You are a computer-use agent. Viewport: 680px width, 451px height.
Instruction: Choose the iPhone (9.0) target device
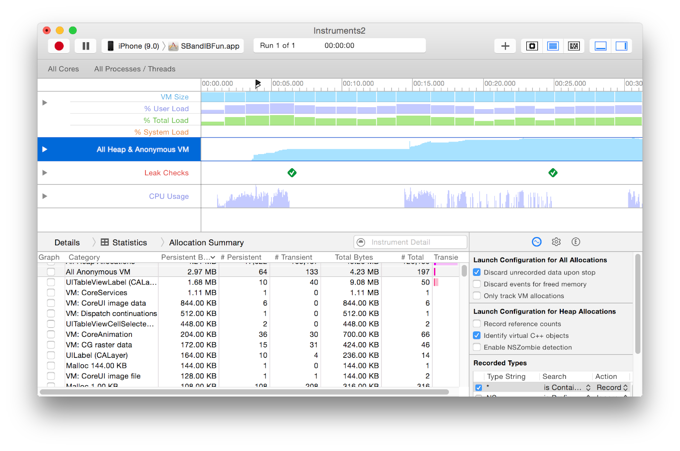(x=134, y=46)
